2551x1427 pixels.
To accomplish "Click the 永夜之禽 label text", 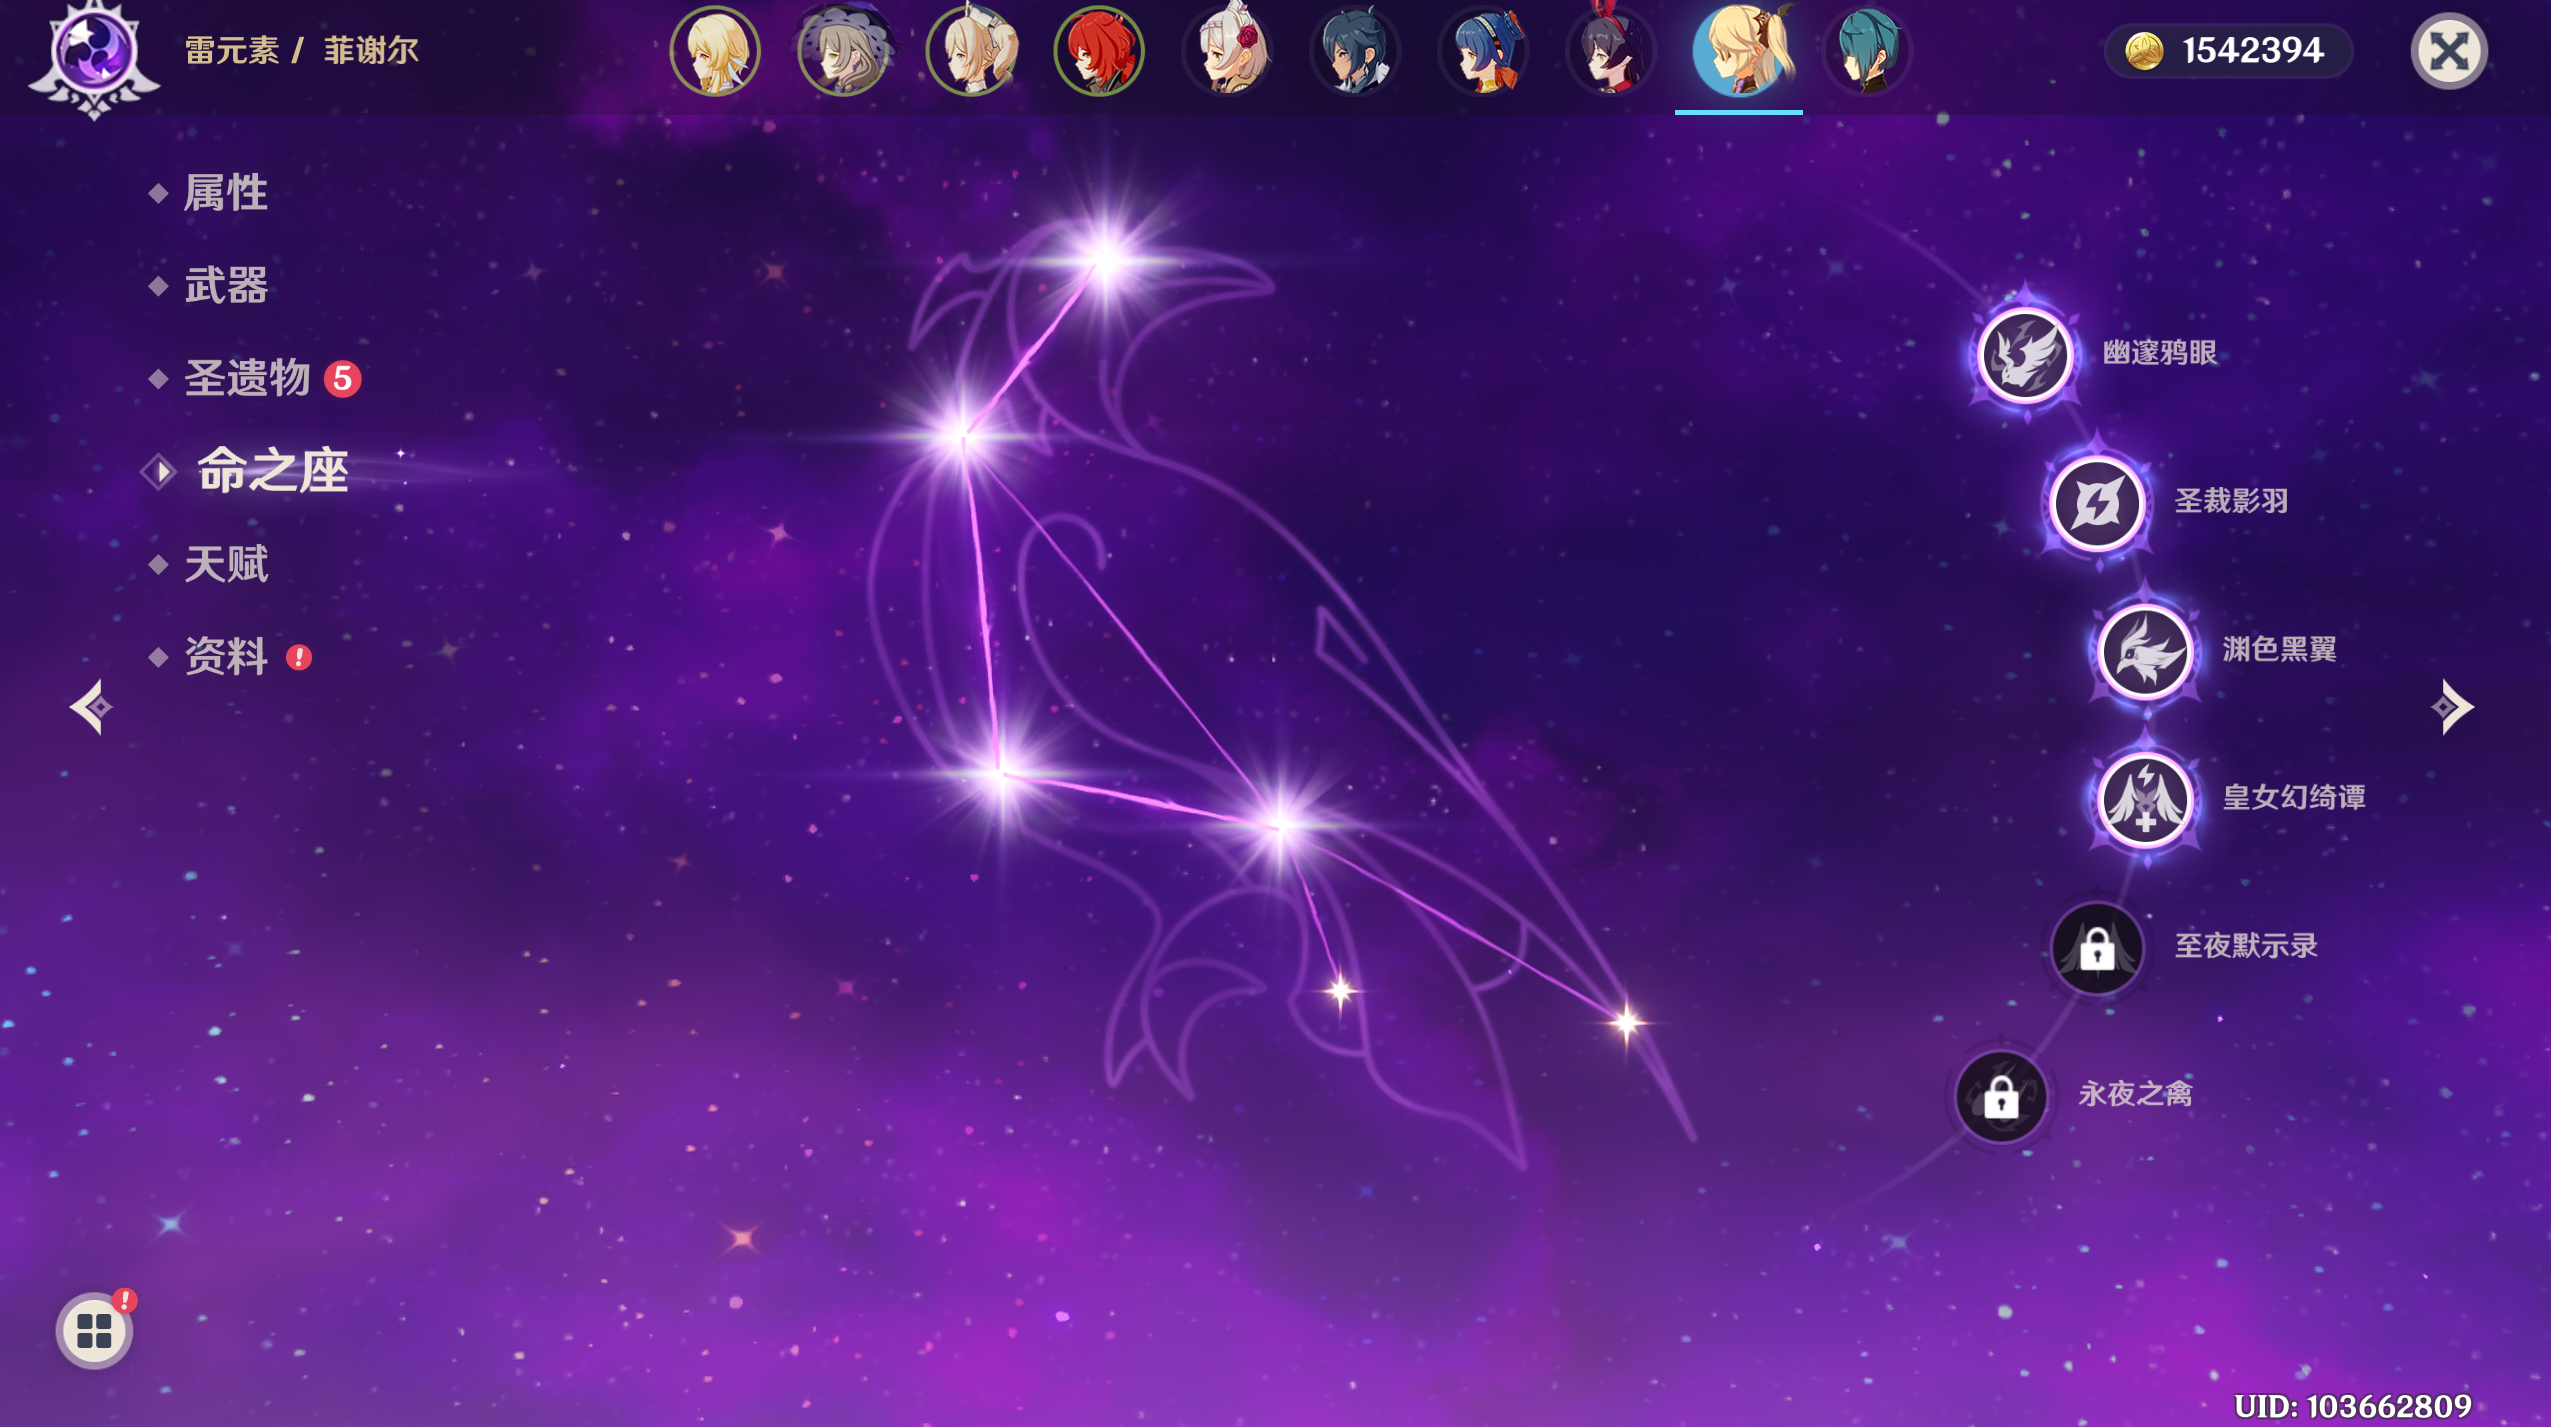I will coord(2135,1094).
